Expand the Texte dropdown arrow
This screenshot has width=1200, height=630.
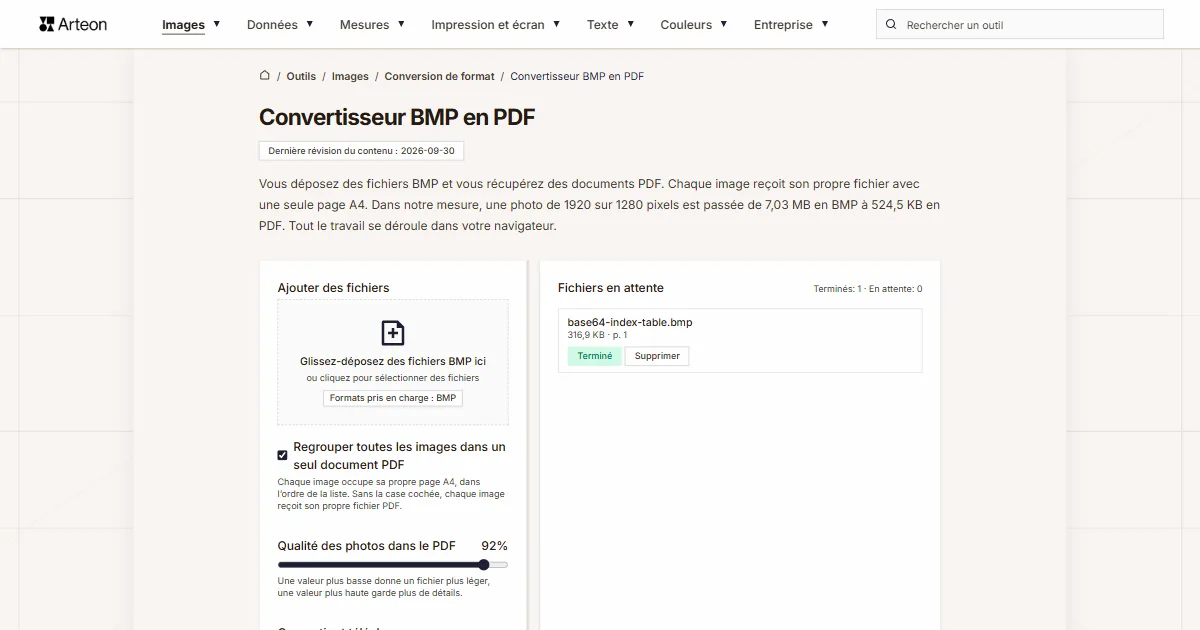[x=631, y=24]
